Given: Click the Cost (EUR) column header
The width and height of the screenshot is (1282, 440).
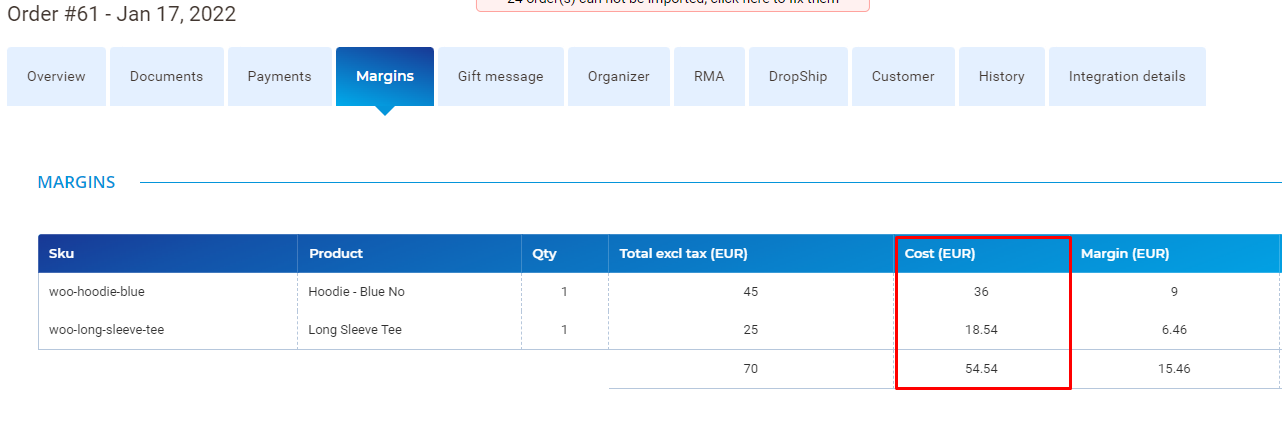Looking at the screenshot, I should pyautogui.click(x=939, y=254).
